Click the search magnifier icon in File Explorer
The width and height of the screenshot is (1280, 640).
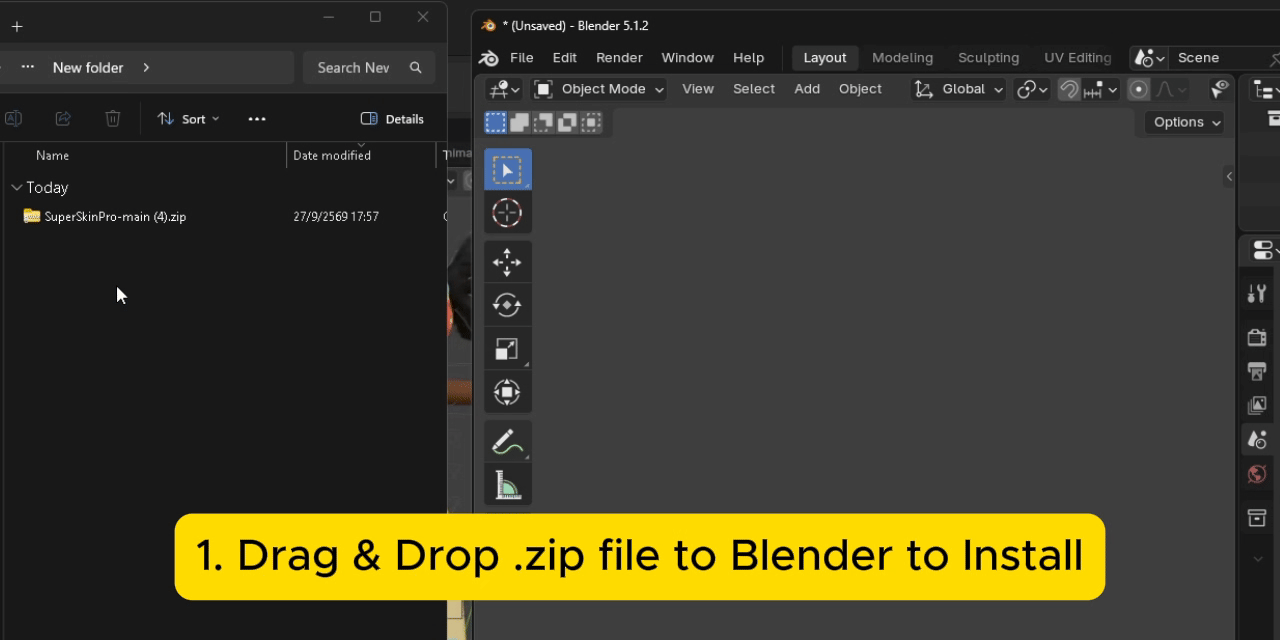pyautogui.click(x=416, y=68)
